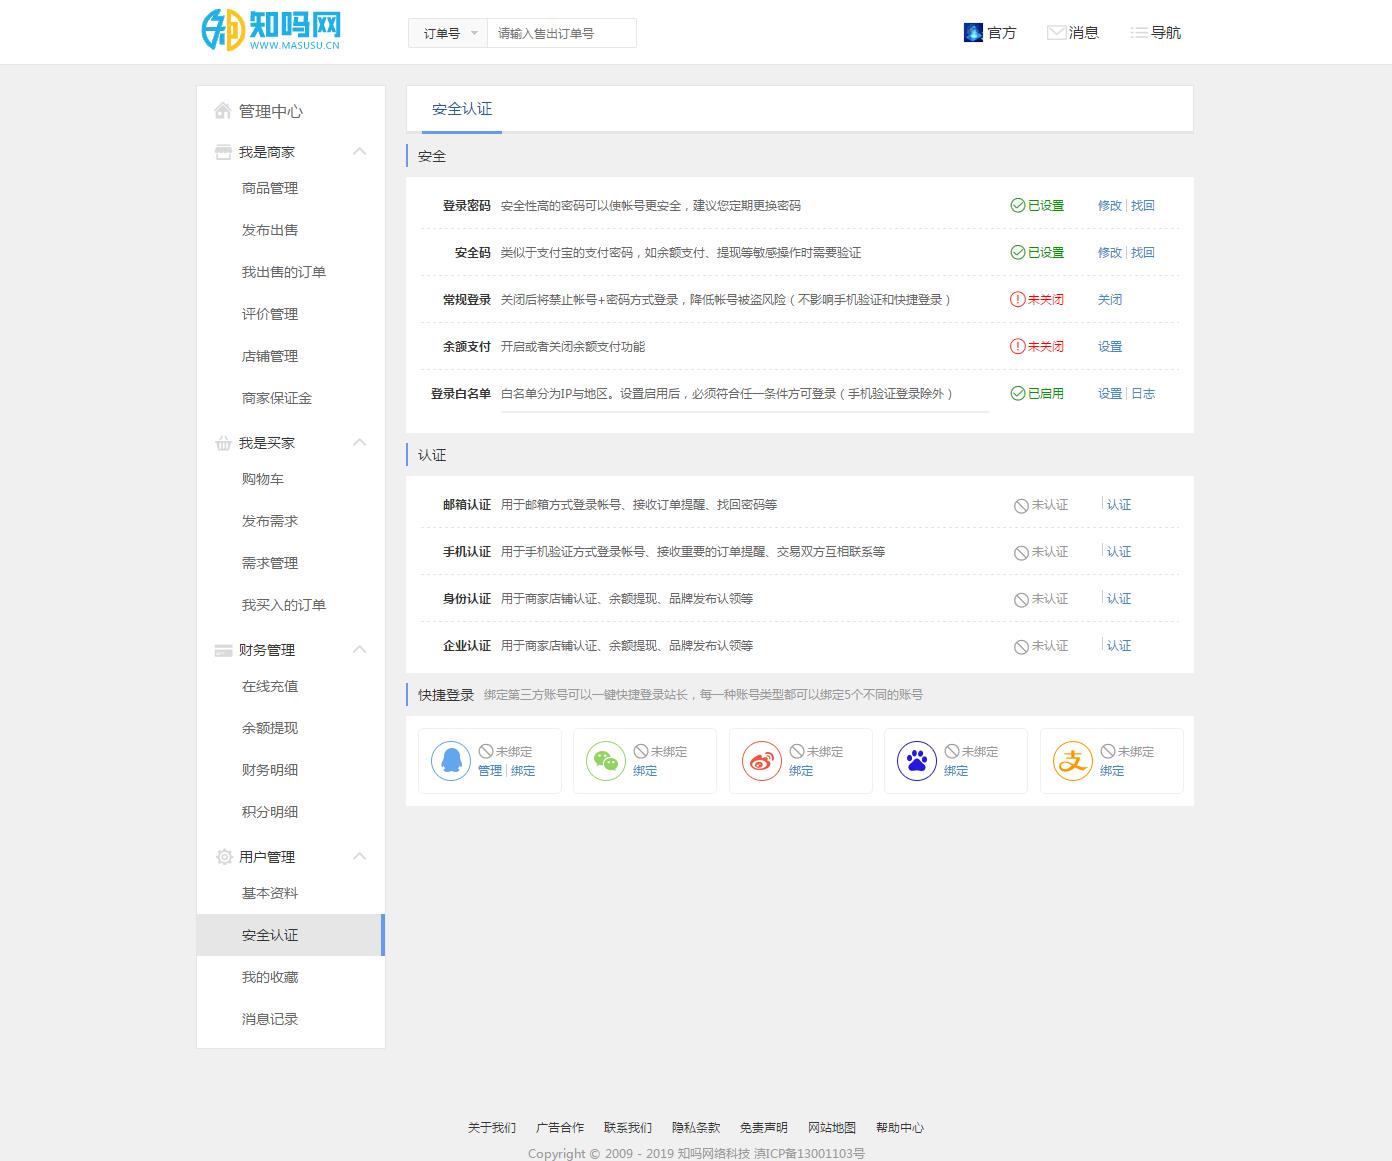Collapse the 财务管理 sidebar section
The height and width of the screenshot is (1161, 1392).
pyautogui.click(x=360, y=650)
